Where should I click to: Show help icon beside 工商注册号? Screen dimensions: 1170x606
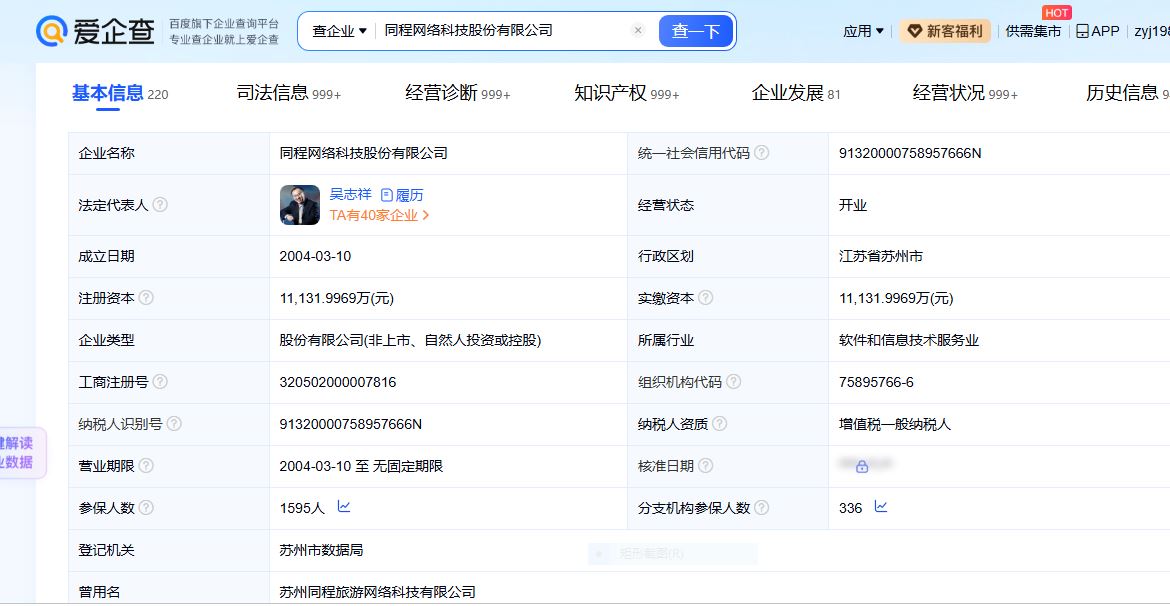160,382
